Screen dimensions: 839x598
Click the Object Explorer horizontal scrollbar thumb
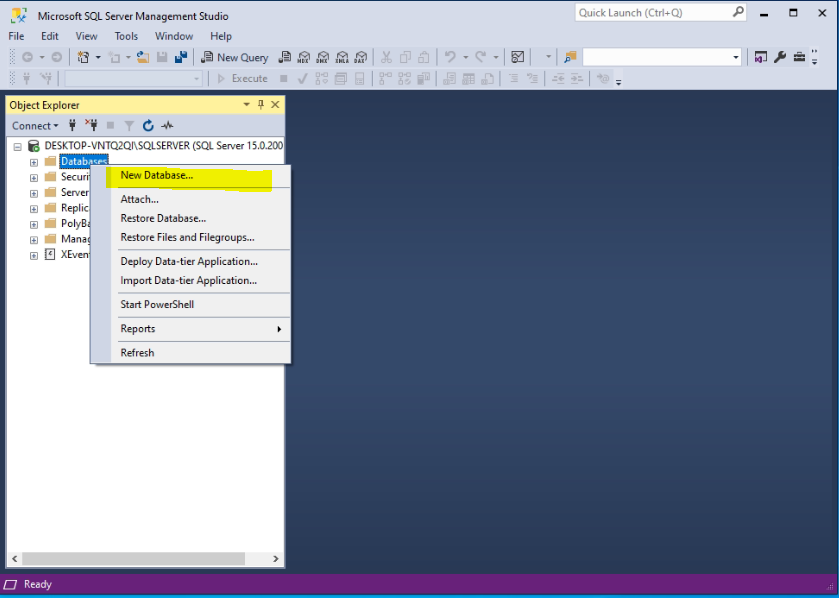coord(133,558)
